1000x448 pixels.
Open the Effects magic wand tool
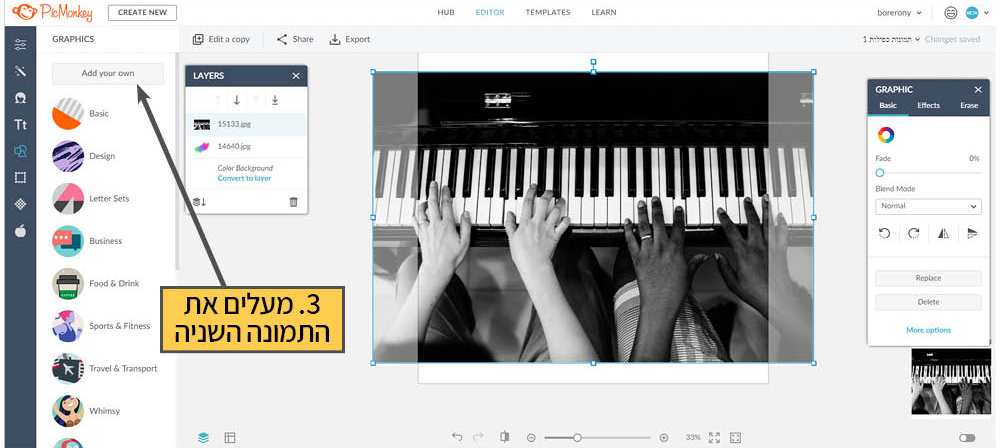[20, 71]
